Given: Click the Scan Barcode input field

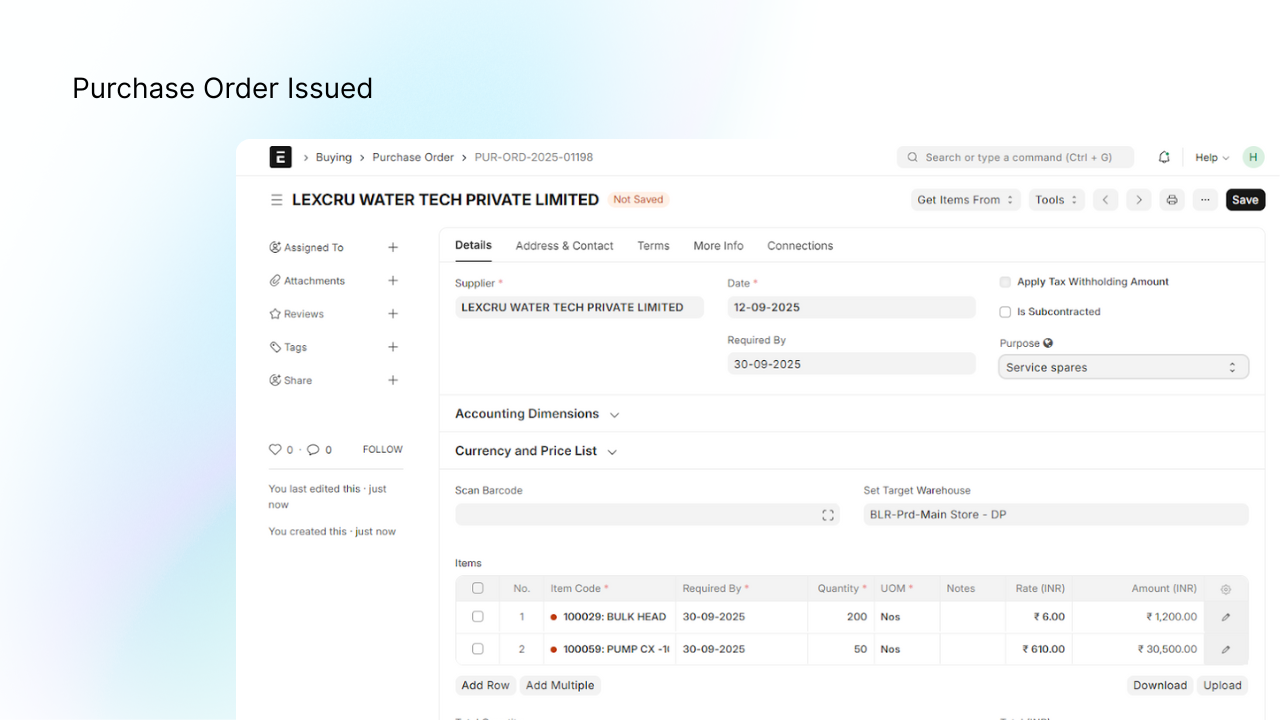Looking at the screenshot, I should tap(647, 515).
